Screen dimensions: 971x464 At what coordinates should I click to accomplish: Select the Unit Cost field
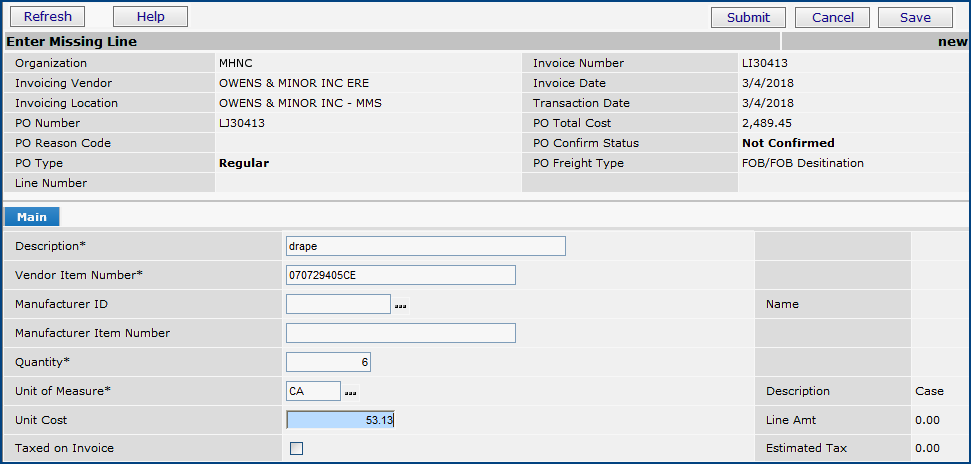pos(340,420)
